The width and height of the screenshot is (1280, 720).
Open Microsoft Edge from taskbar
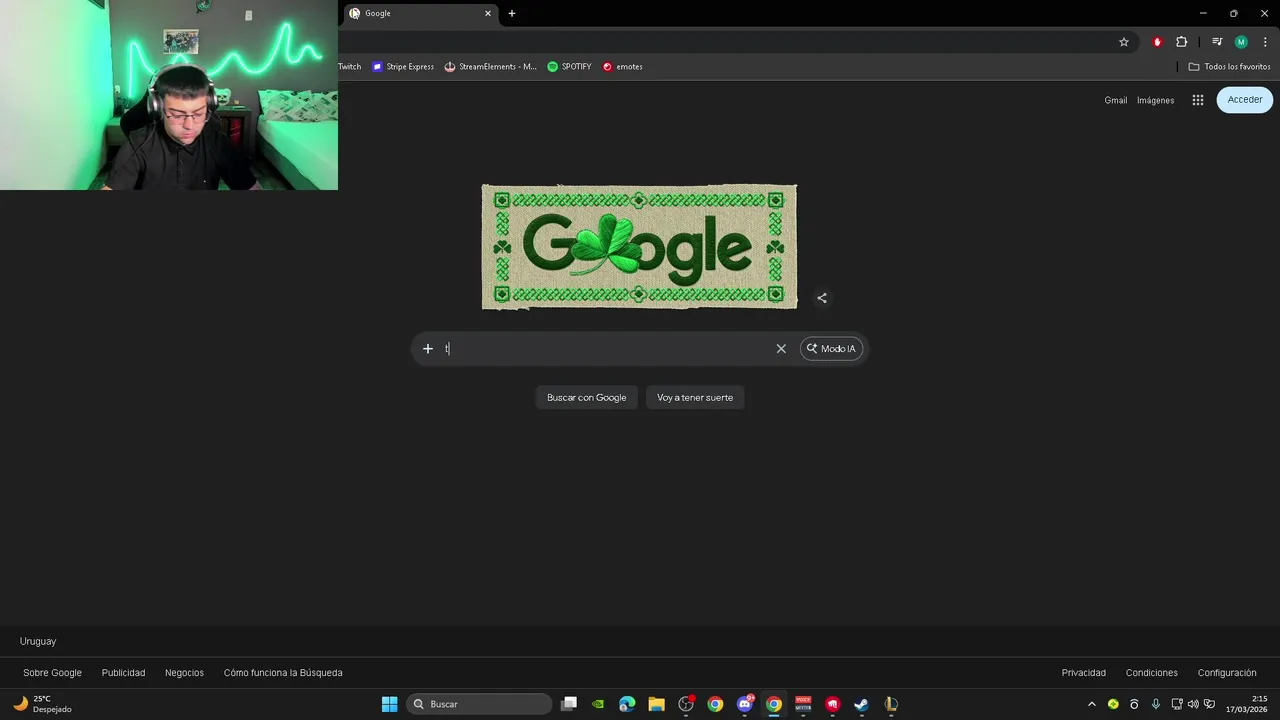click(x=627, y=704)
